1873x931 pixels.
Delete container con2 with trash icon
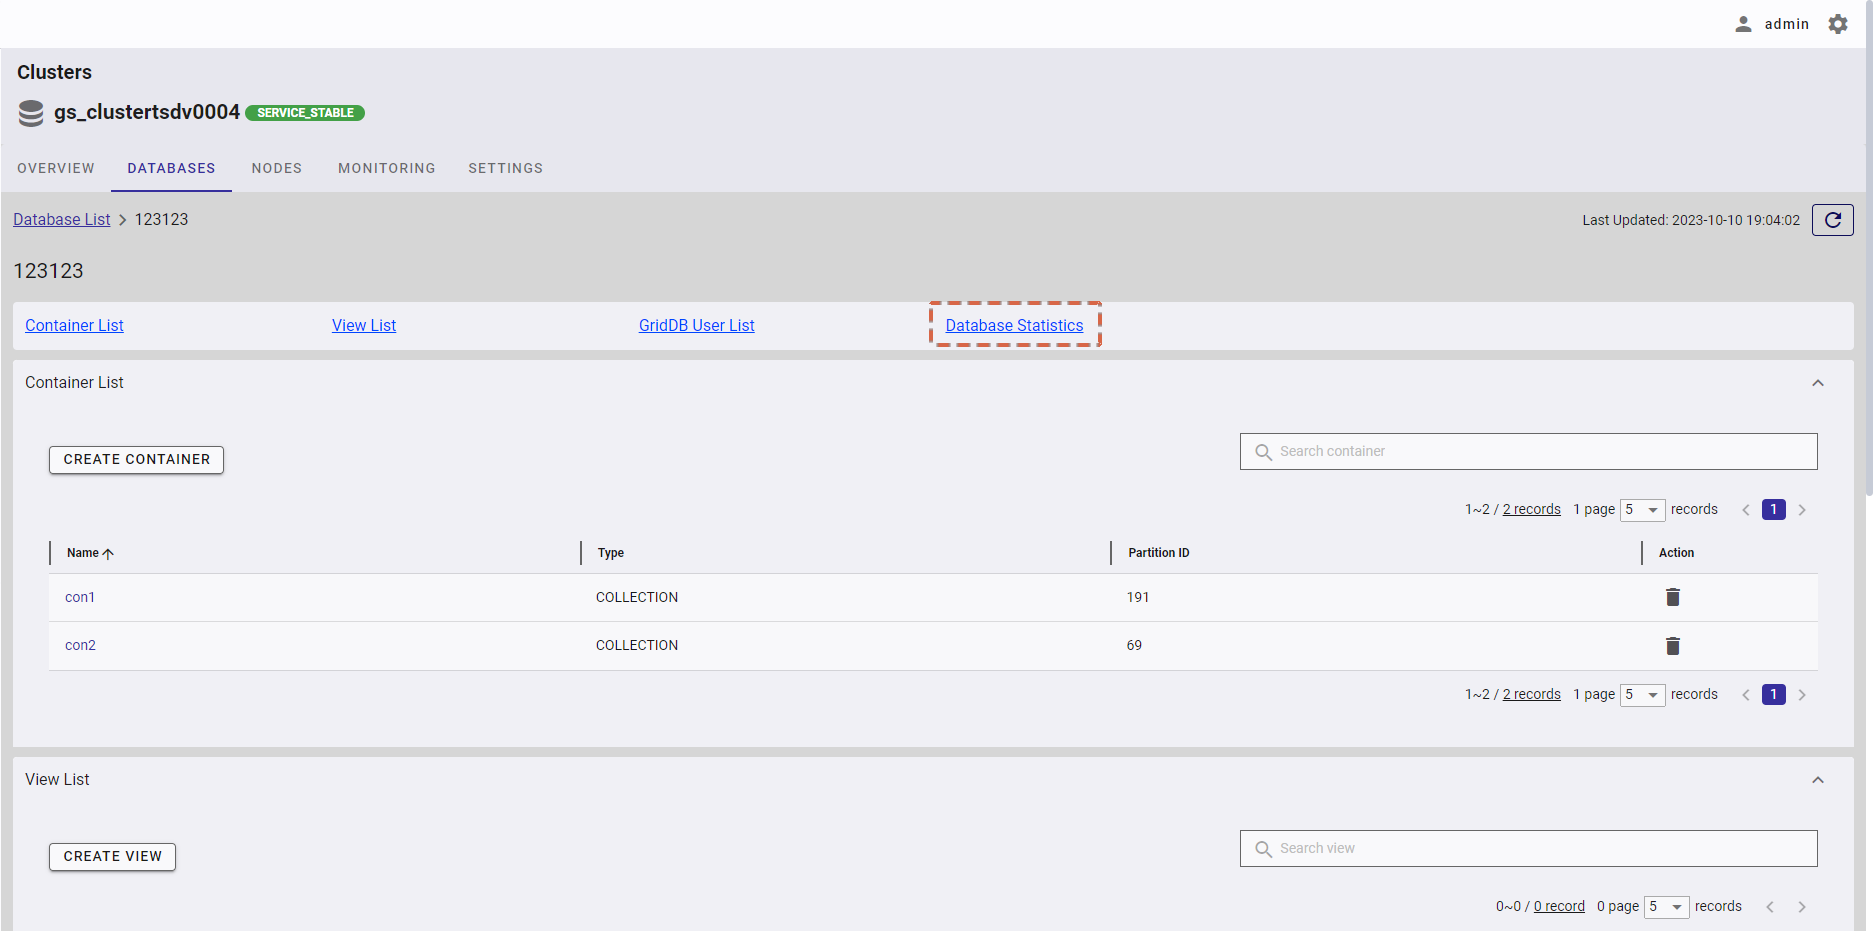pos(1672,646)
